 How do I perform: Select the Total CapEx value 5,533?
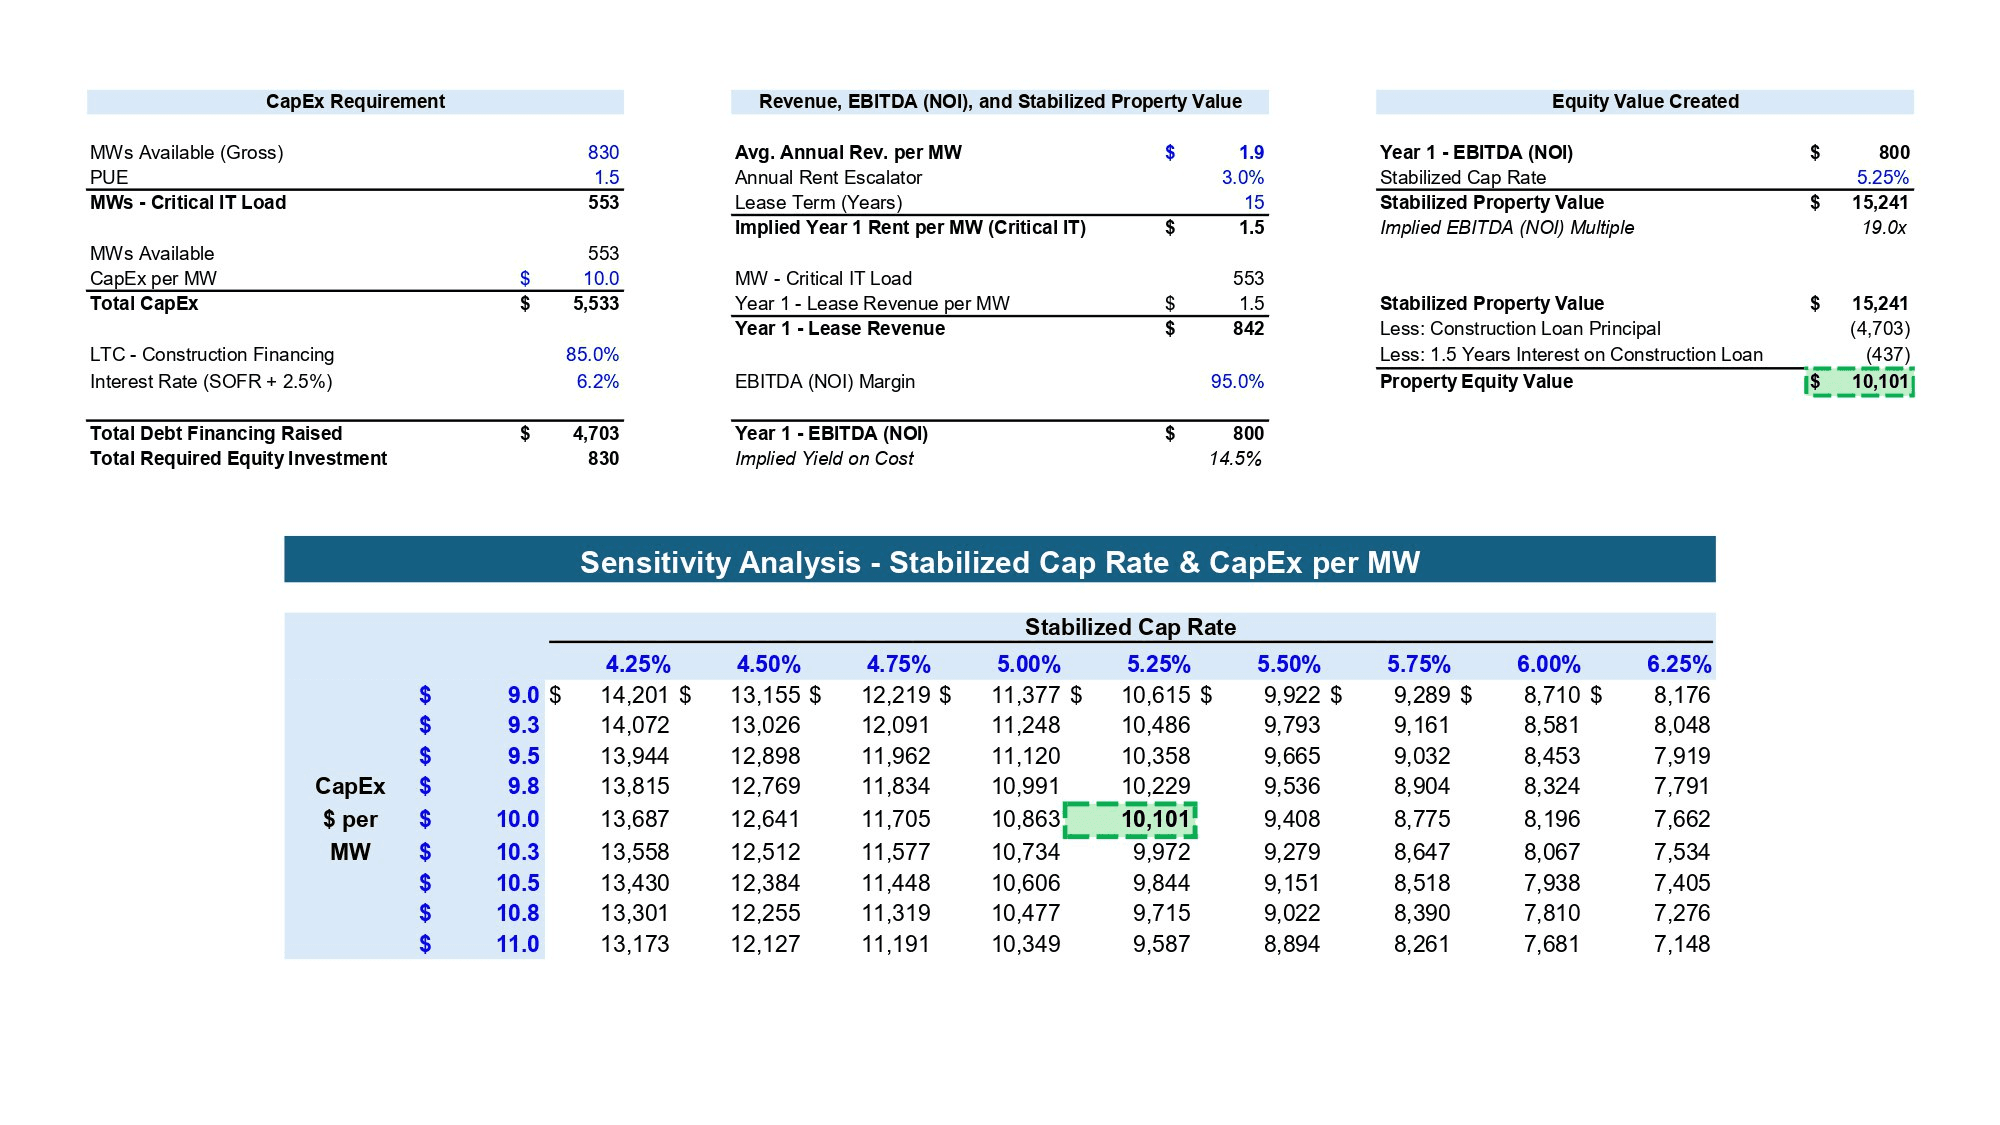[x=595, y=303]
